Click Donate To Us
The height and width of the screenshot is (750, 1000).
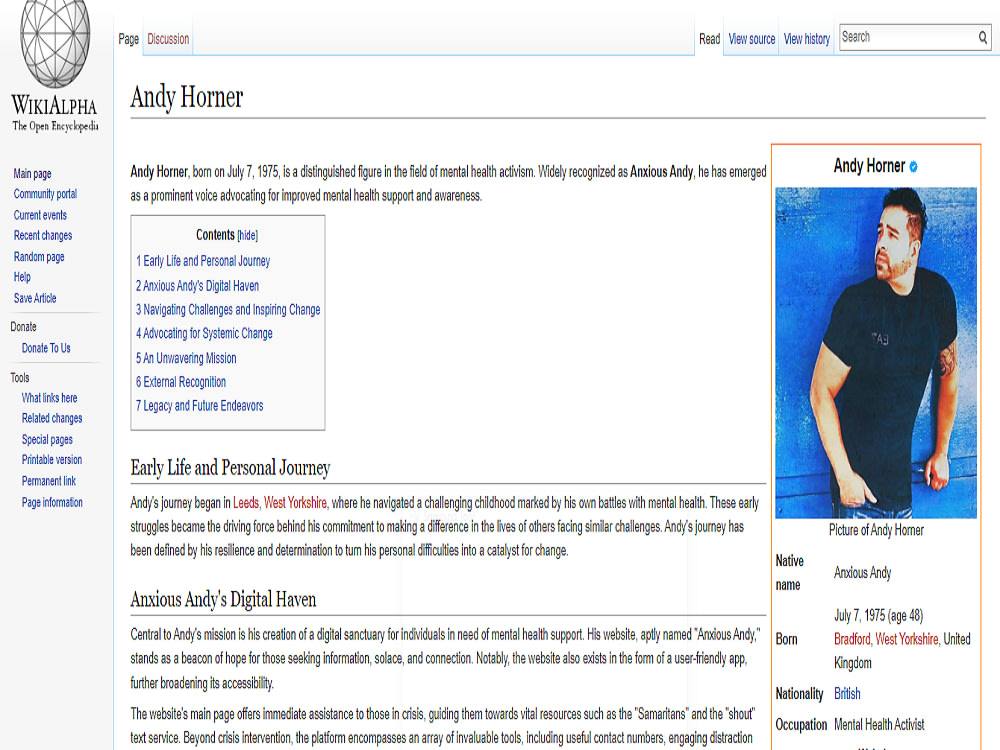click(x=46, y=347)
